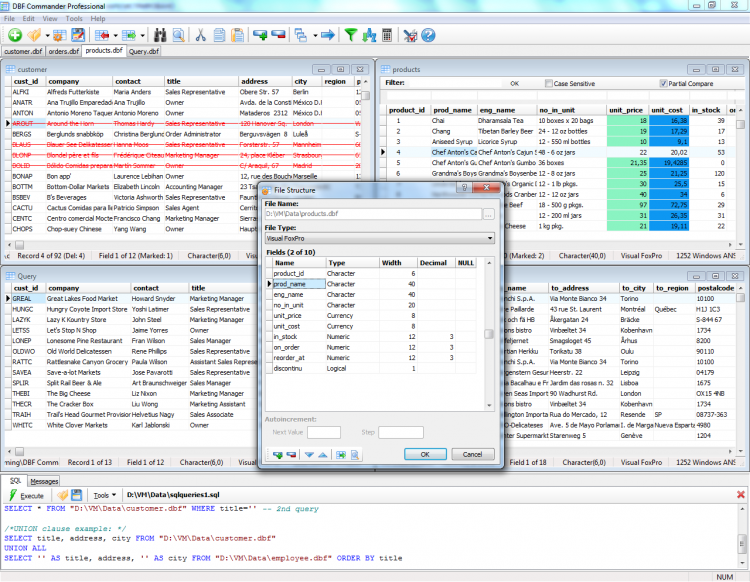Image resolution: width=750 pixels, height=582 pixels.
Task: Switch to the orders.dbf tab
Action: point(63,51)
